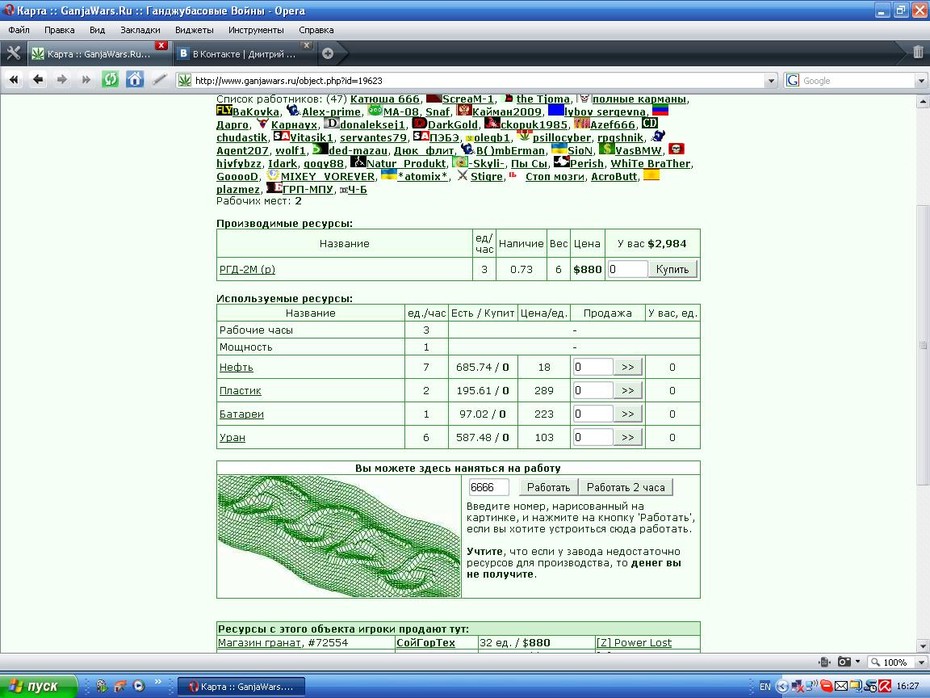Open the 100% zoom level dropdown
The height and width of the screenshot is (698, 930).
pyautogui.click(x=921, y=662)
